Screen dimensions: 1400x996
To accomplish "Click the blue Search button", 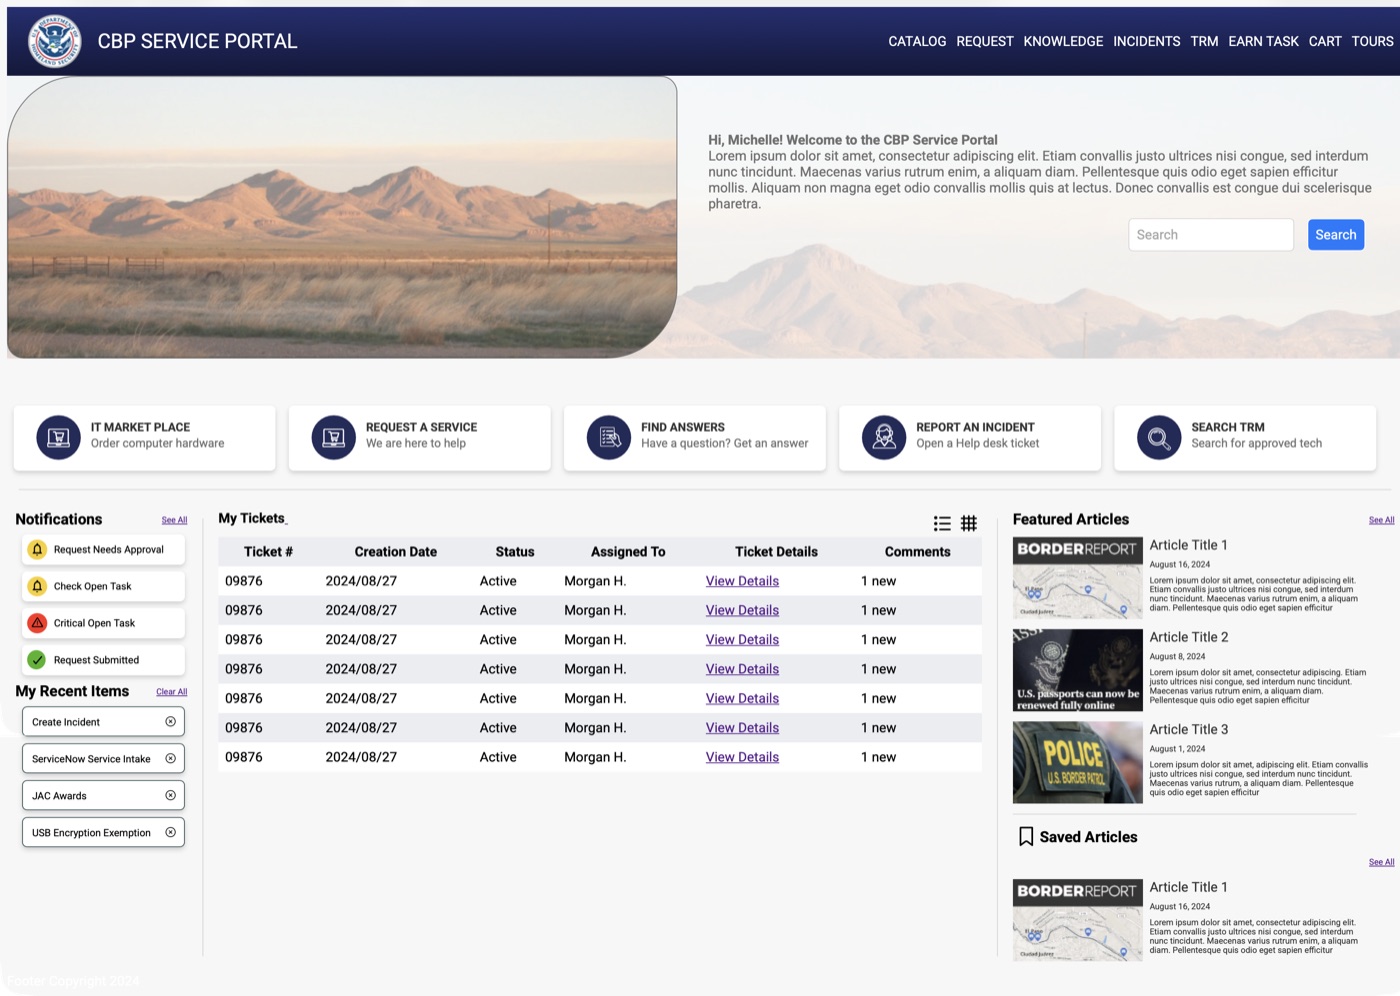I will click(1336, 235).
